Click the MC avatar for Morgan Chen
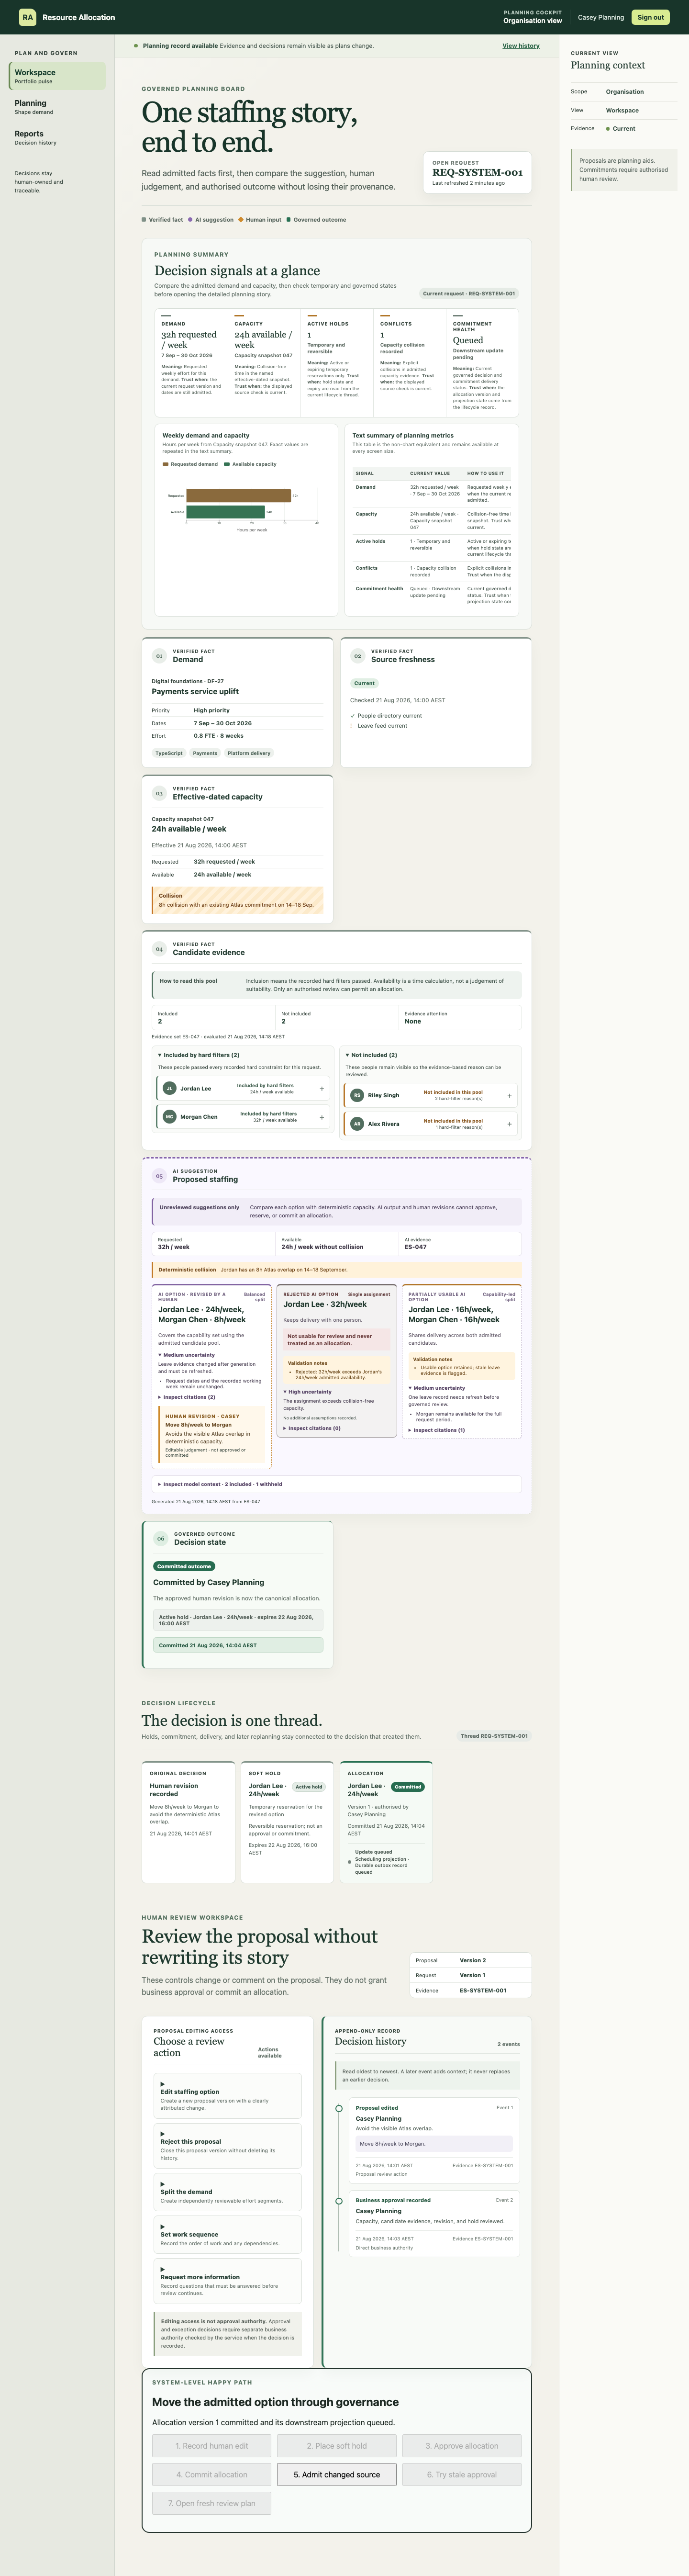The width and height of the screenshot is (689, 2576). (x=170, y=1116)
